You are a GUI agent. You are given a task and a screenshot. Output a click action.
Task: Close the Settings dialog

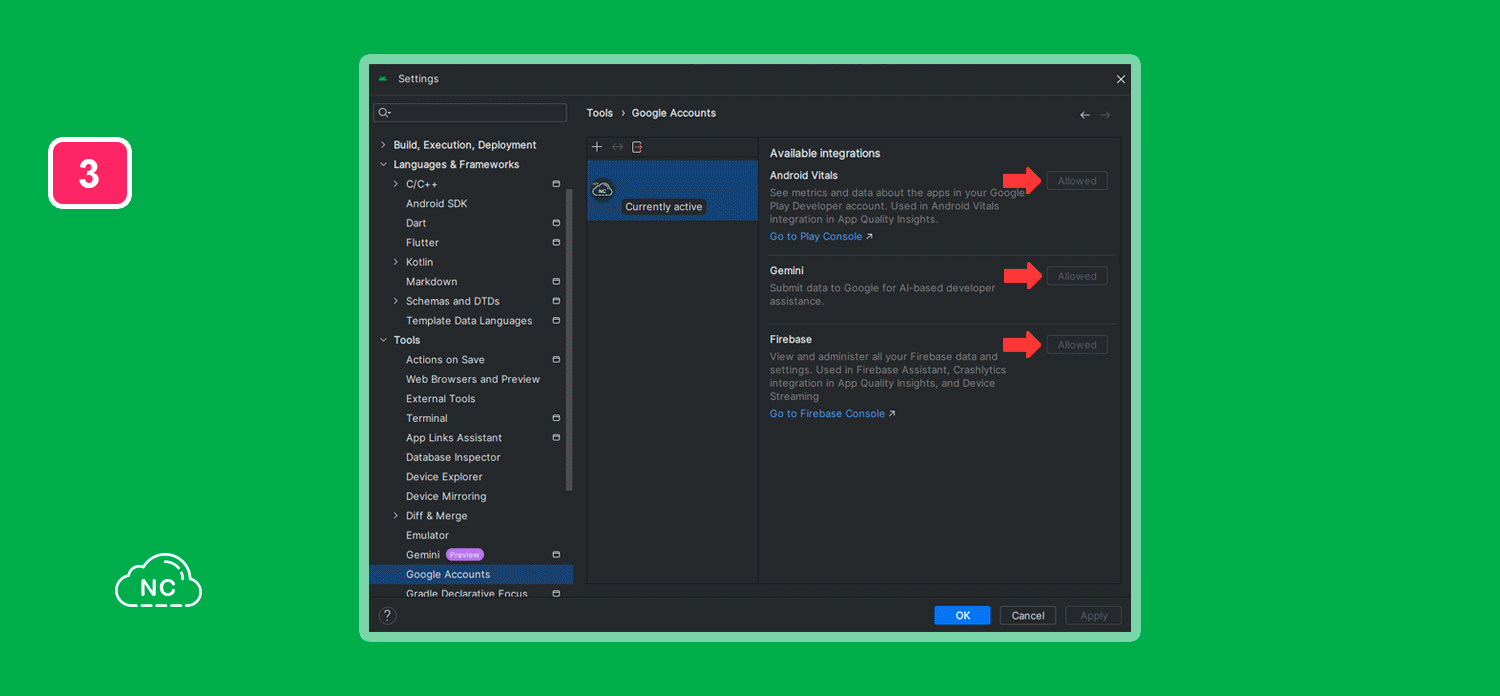click(x=1120, y=79)
